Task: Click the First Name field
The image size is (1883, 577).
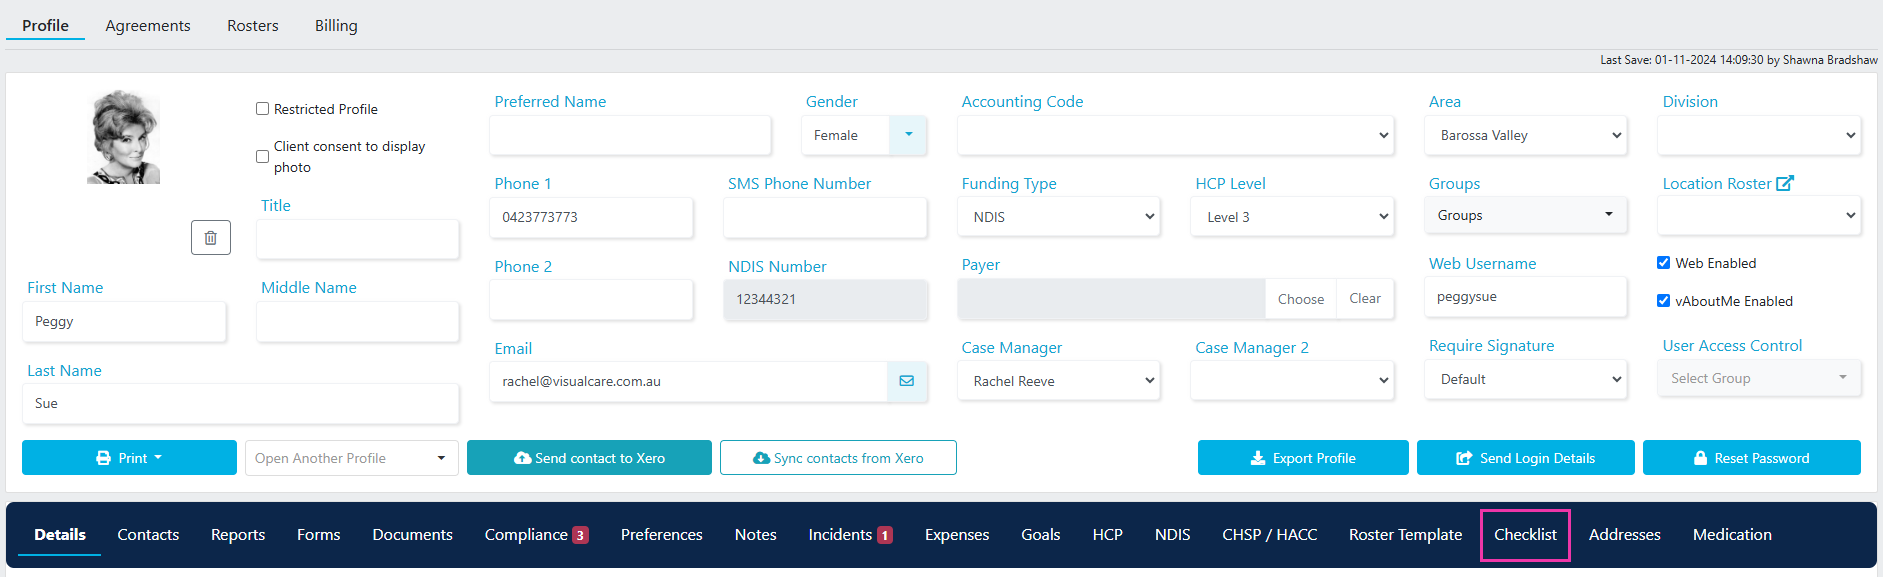Action: [x=124, y=322]
